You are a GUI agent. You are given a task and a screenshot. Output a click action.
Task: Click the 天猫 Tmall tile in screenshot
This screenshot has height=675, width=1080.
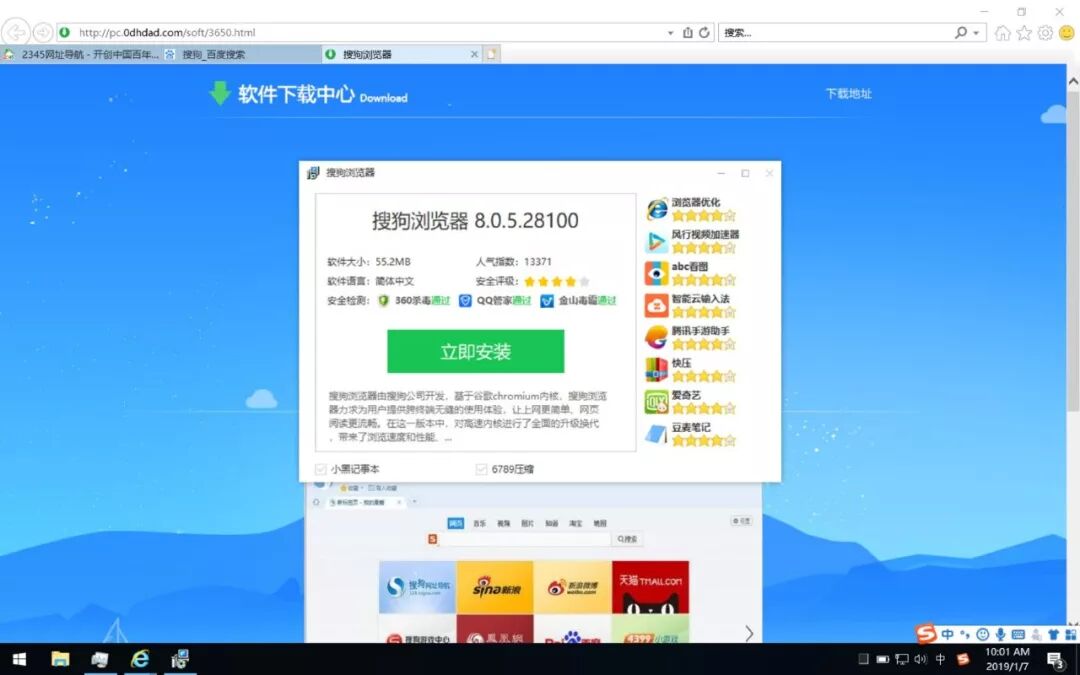pyautogui.click(x=650, y=587)
